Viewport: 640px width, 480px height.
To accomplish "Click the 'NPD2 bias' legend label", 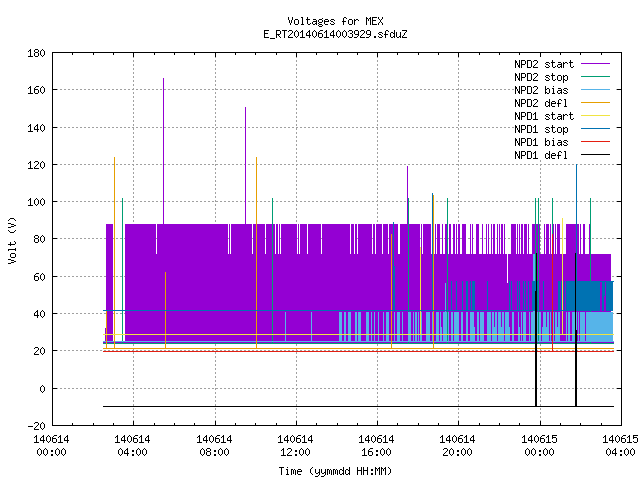I will point(541,90).
